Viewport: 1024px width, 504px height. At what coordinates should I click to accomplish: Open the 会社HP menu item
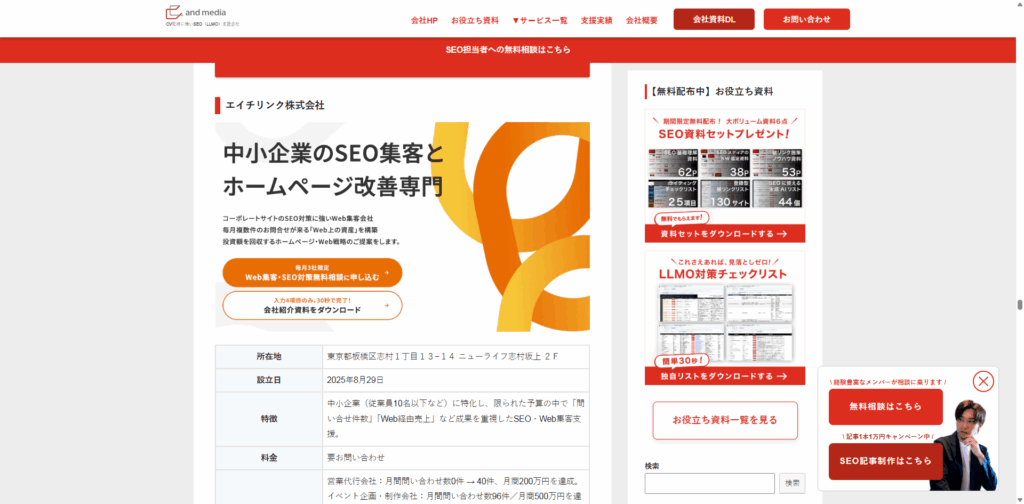[x=425, y=20]
